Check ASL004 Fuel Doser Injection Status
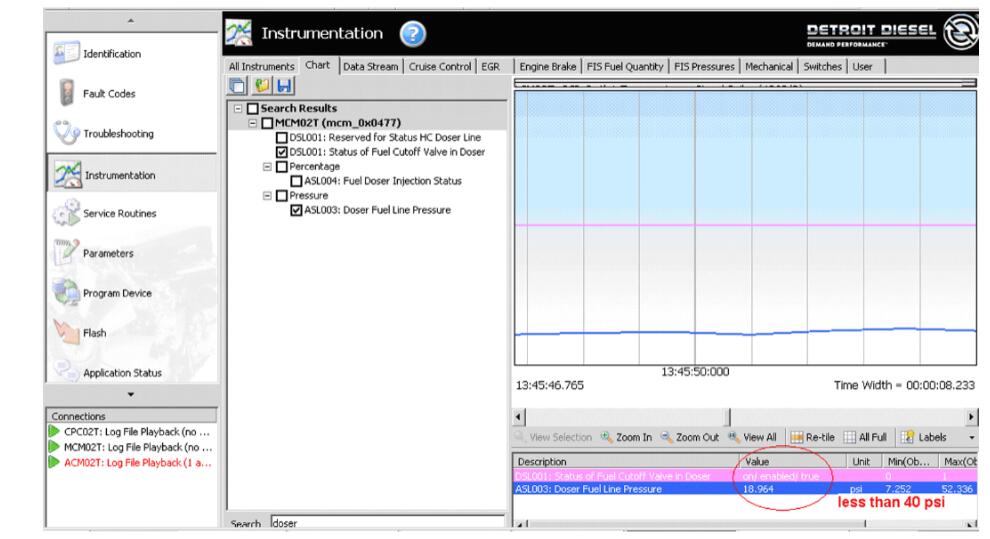The image size is (990, 539). [x=297, y=181]
